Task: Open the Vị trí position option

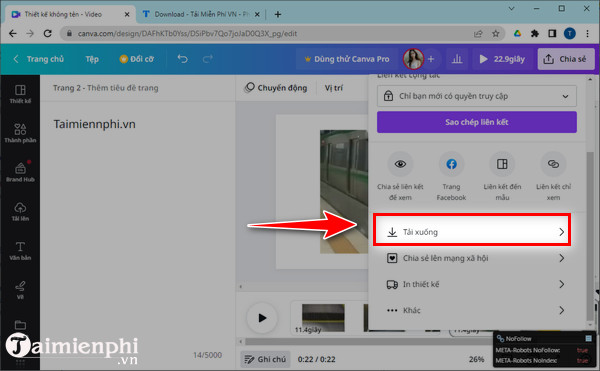Action: [x=334, y=88]
